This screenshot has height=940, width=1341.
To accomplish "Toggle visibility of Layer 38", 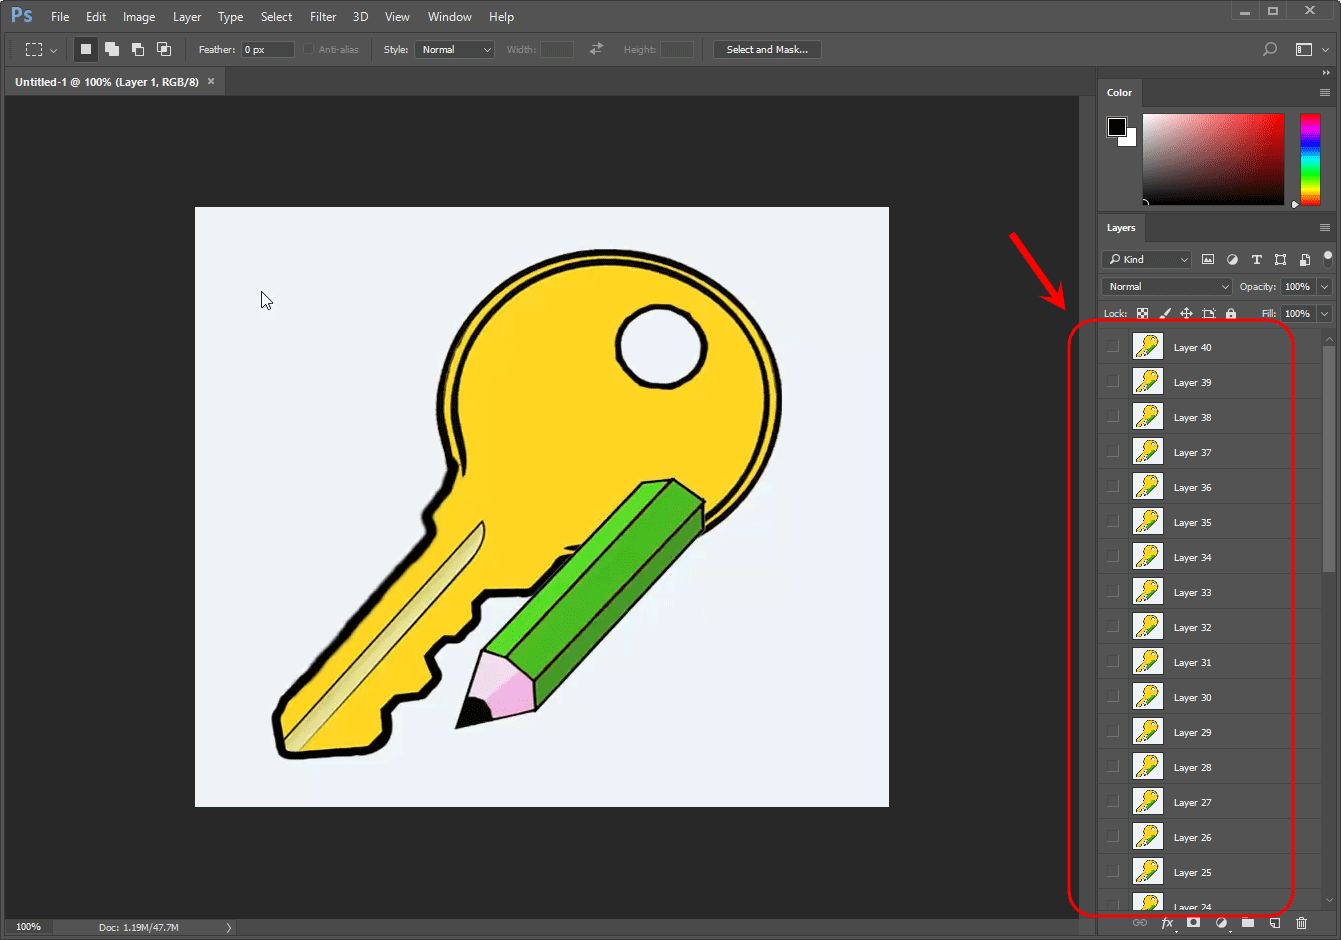I will [x=1113, y=417].
